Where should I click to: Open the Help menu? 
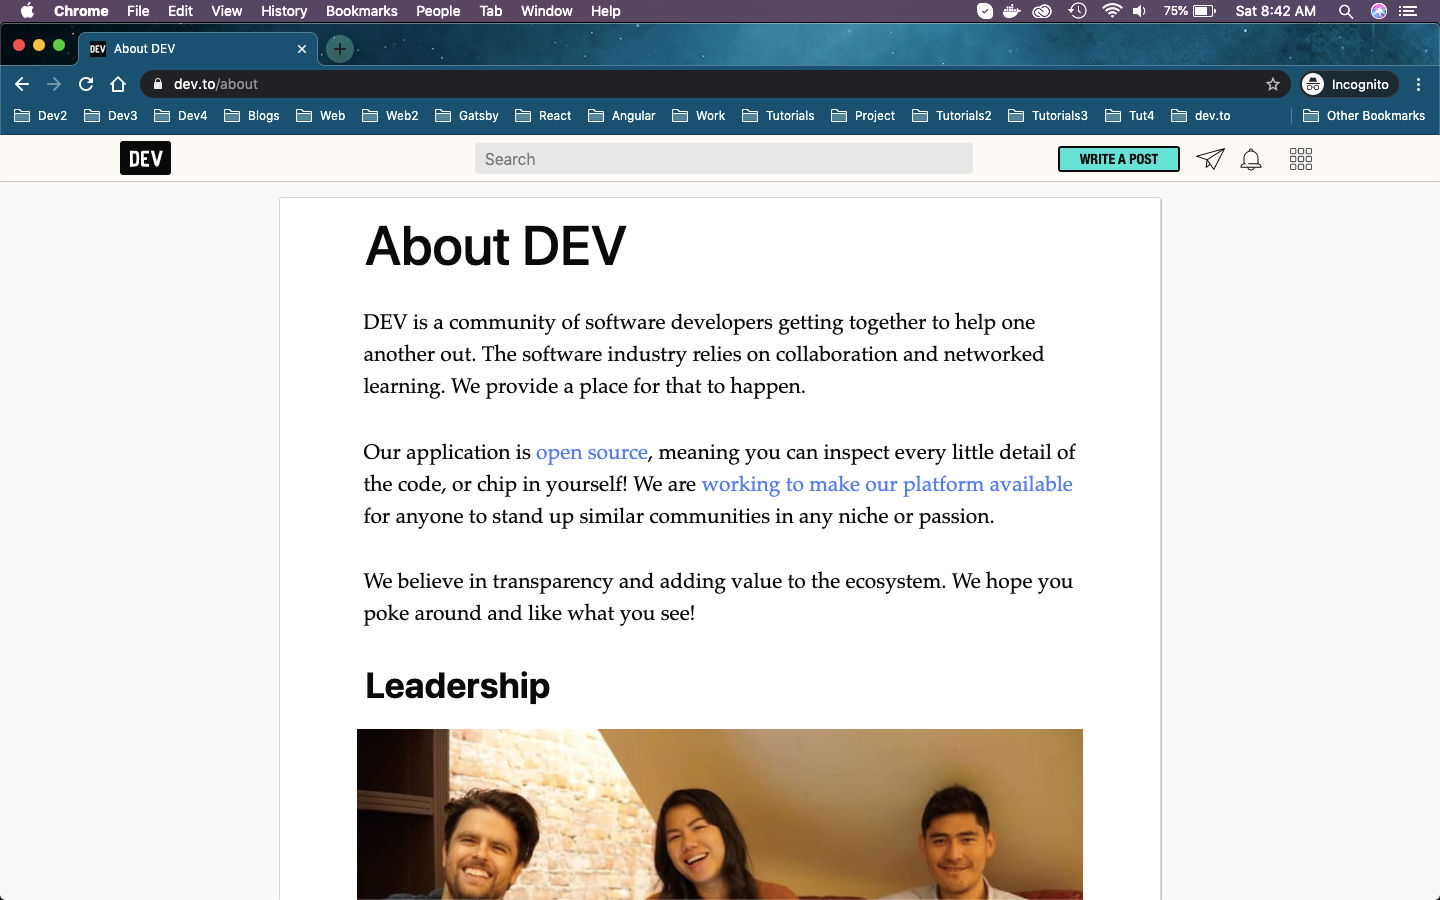(x=606, y=11)
